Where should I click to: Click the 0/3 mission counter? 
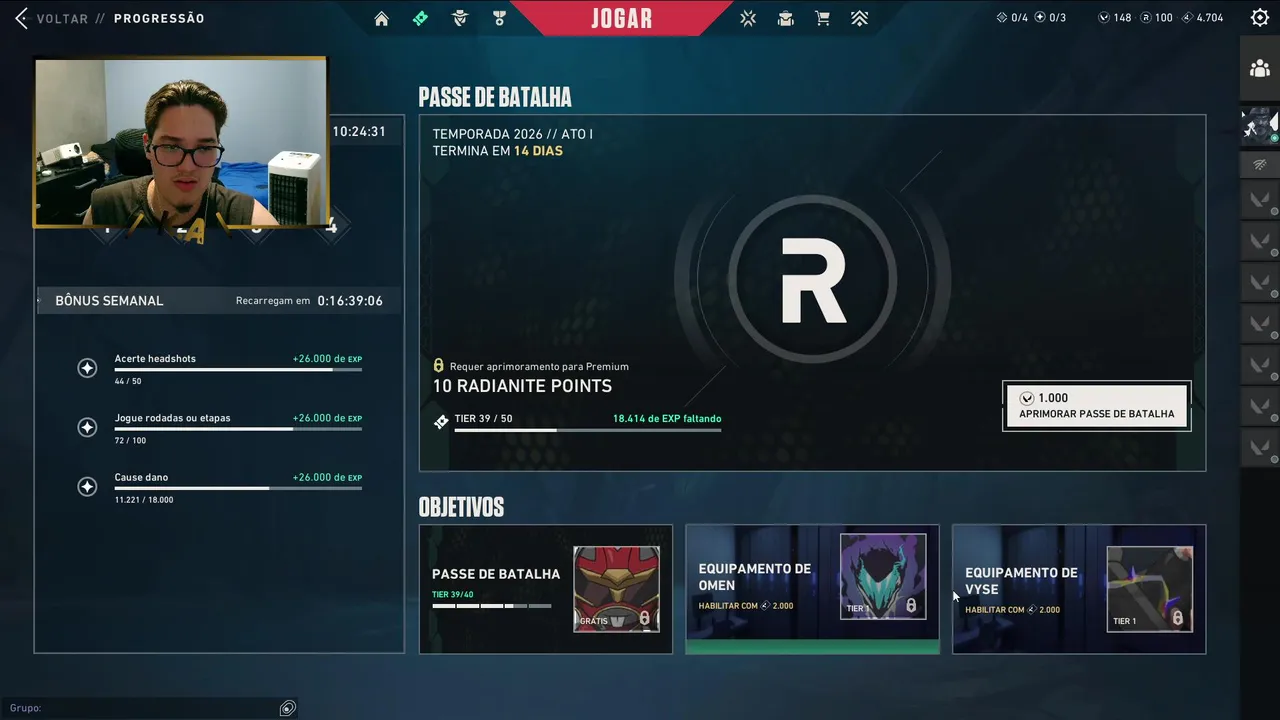(x=1051, y=18)
